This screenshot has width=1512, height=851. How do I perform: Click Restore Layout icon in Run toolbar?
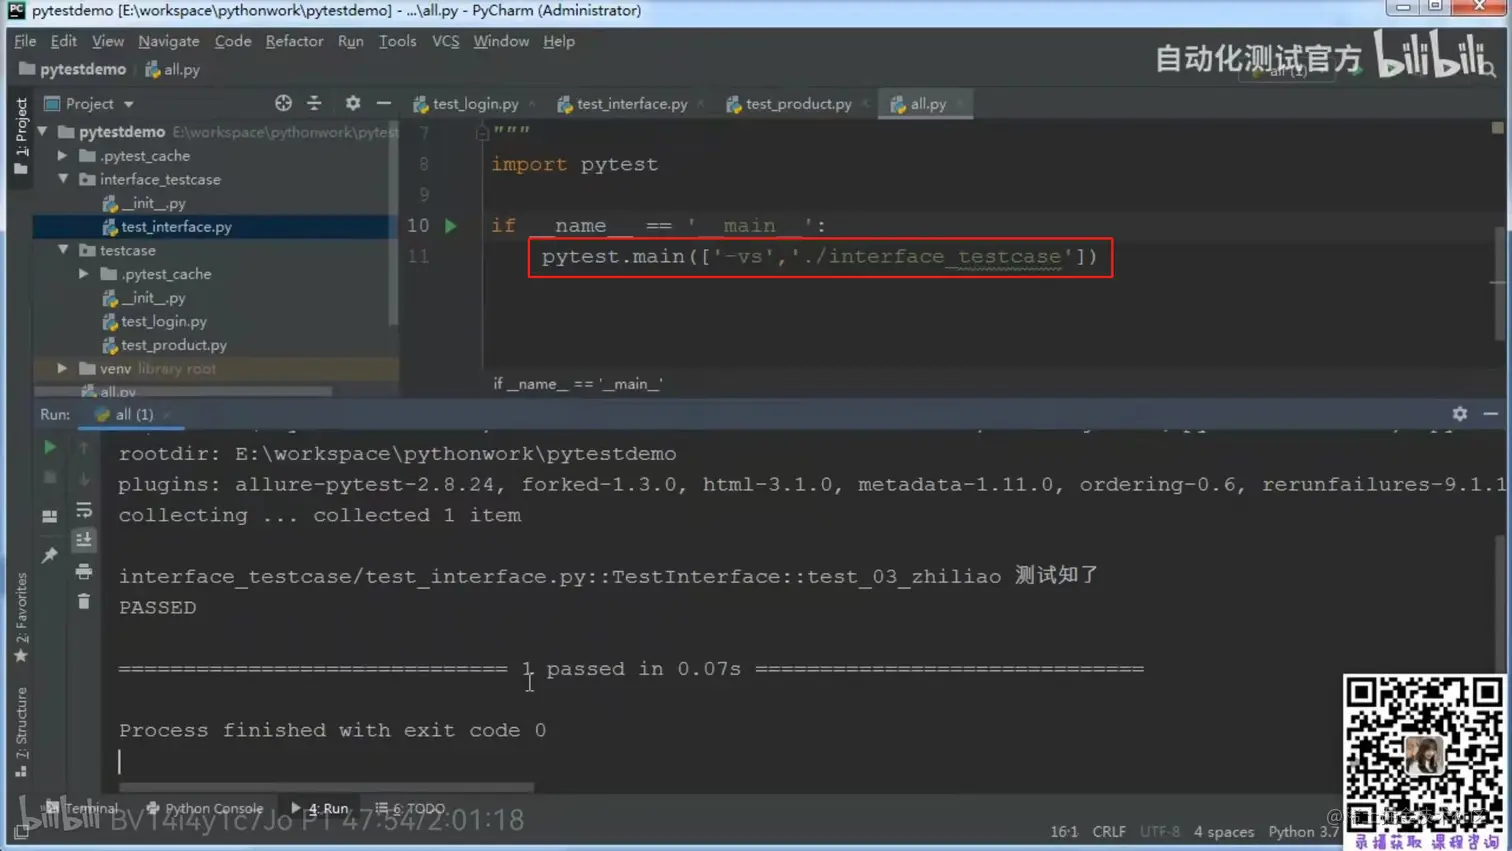point(49,516)
